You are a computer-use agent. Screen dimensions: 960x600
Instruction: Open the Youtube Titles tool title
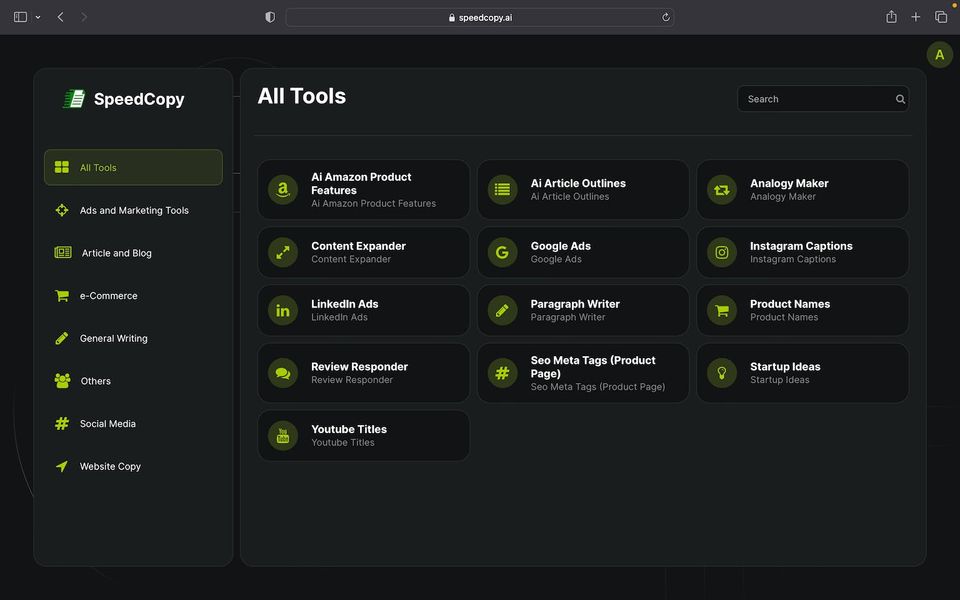[348, 429]
